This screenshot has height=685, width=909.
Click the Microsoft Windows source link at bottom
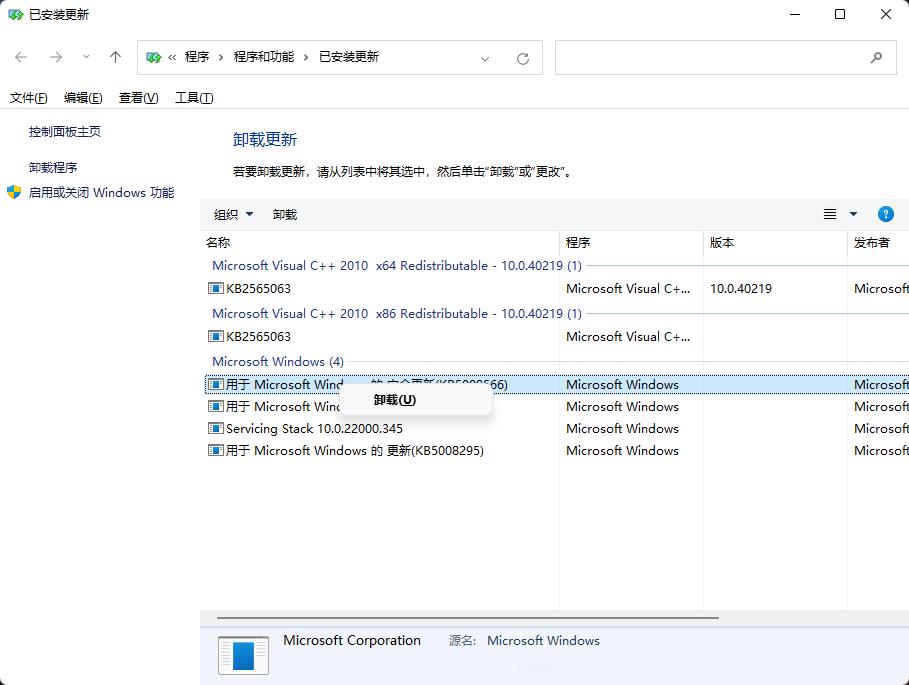[543, 640]
